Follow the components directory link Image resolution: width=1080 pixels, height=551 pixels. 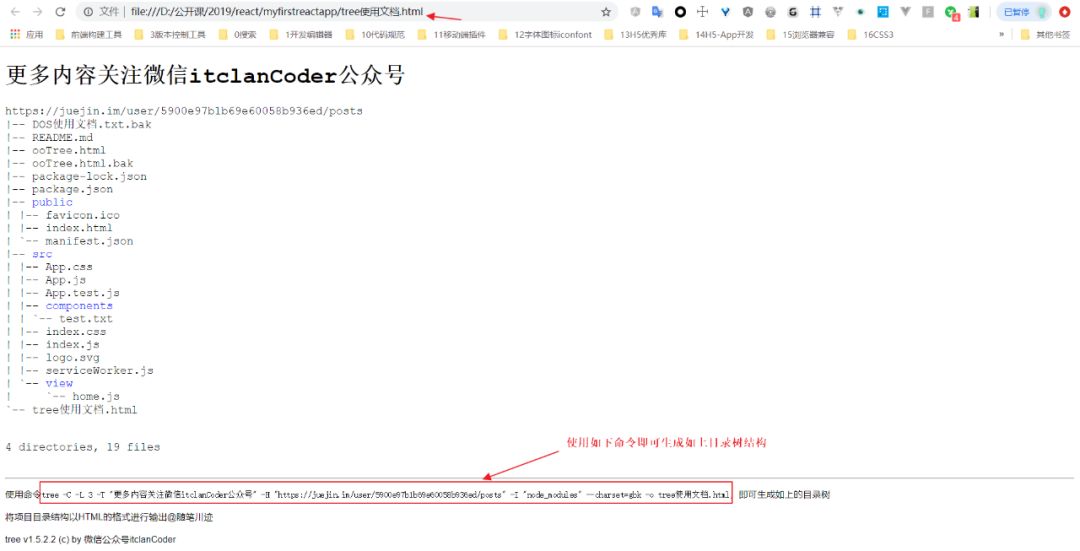click(x=79, y=306)
